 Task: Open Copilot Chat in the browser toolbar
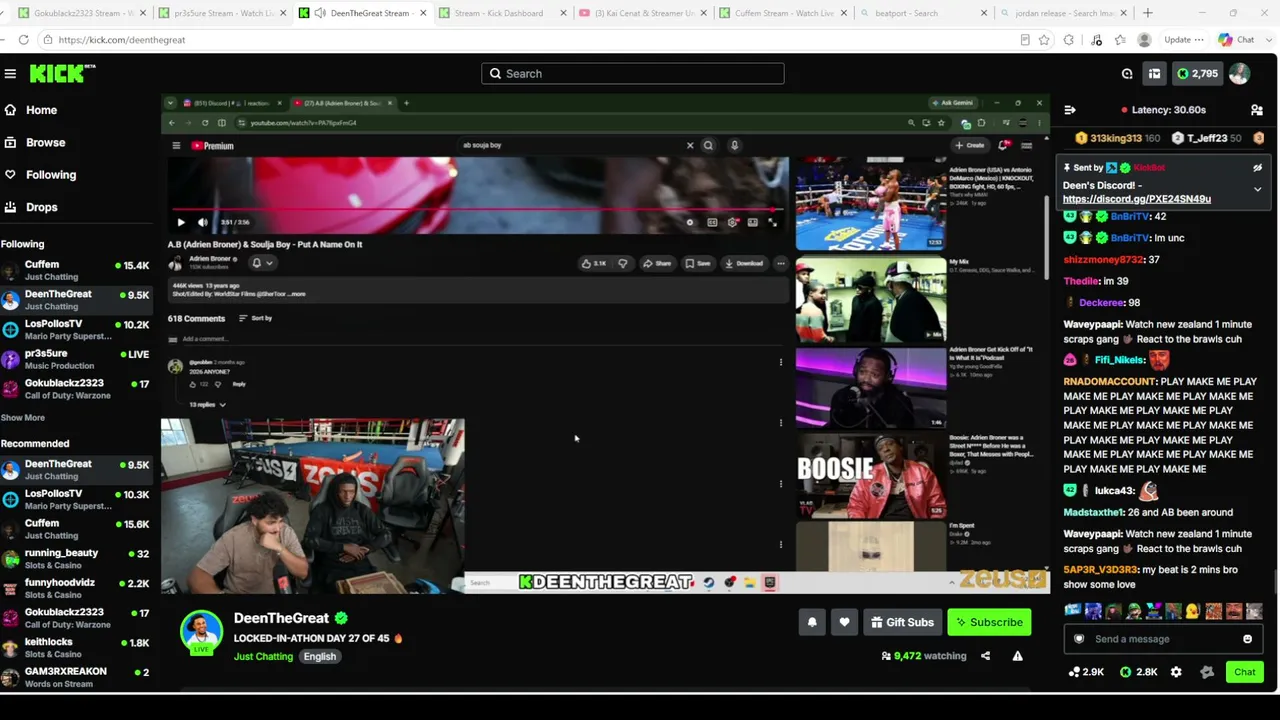pyautogui.click(x=1236, y=40)
